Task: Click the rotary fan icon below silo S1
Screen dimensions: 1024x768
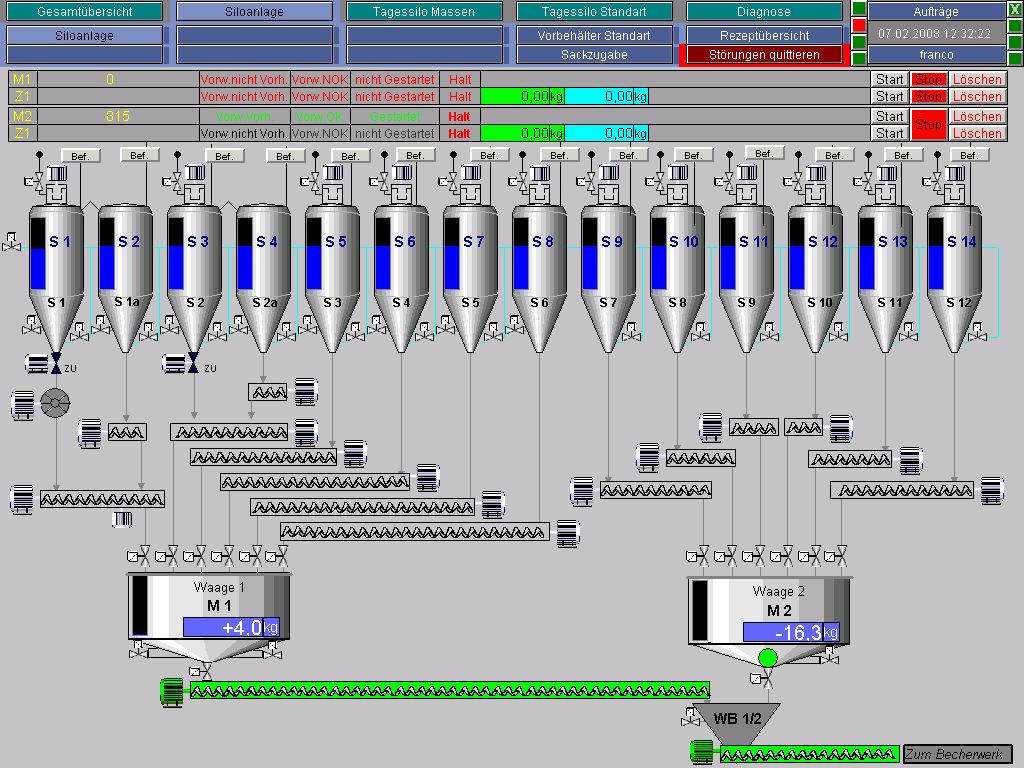Action: coord(55,403)
